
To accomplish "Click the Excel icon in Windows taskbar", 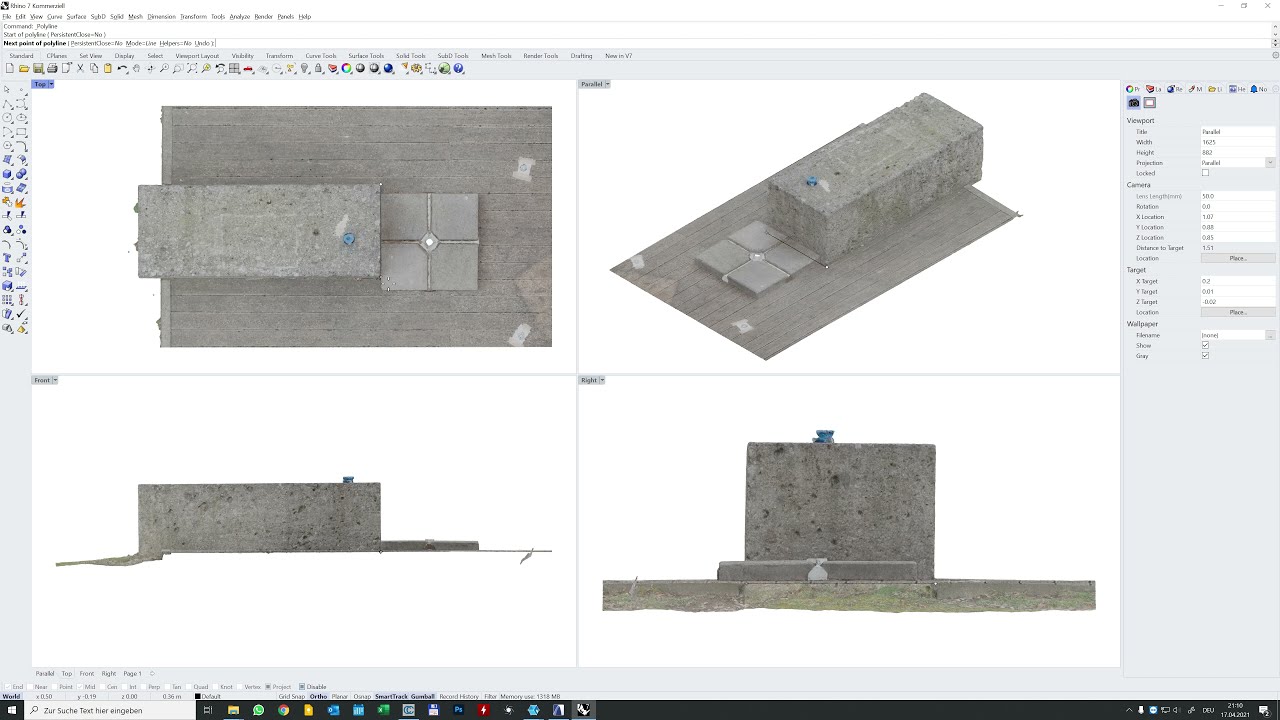I will click(383, 710).
